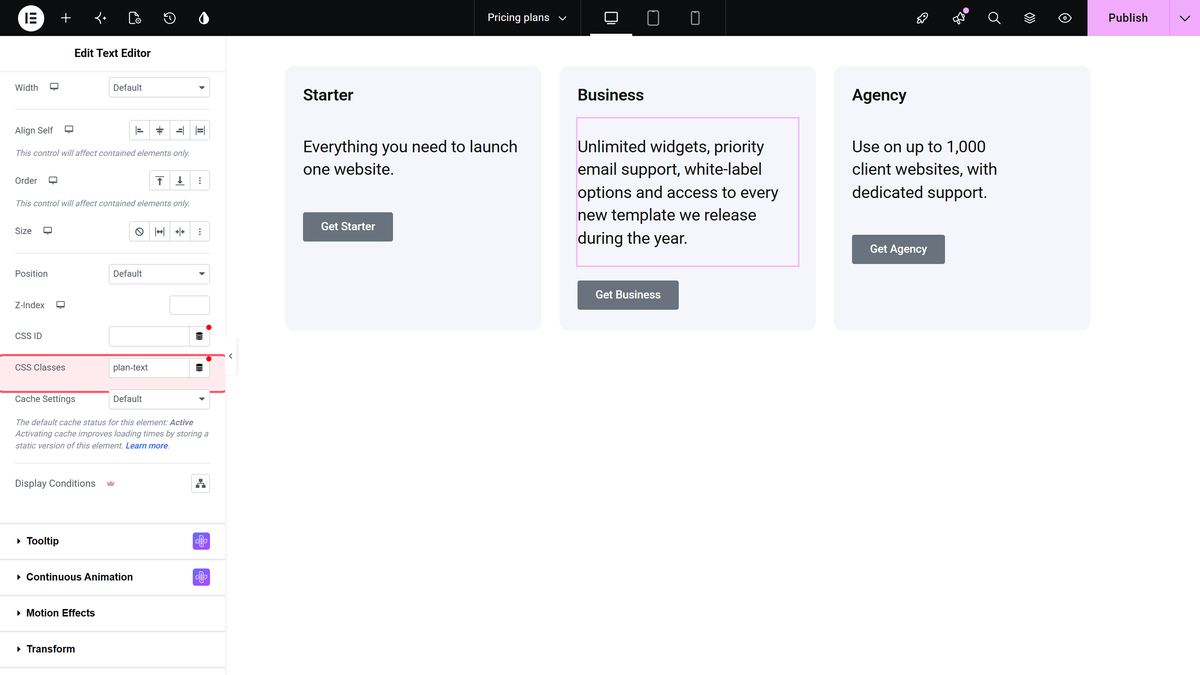The image size is (1200, 675).
Task: Open the Width dropdown
Action: tap(159, 88)
